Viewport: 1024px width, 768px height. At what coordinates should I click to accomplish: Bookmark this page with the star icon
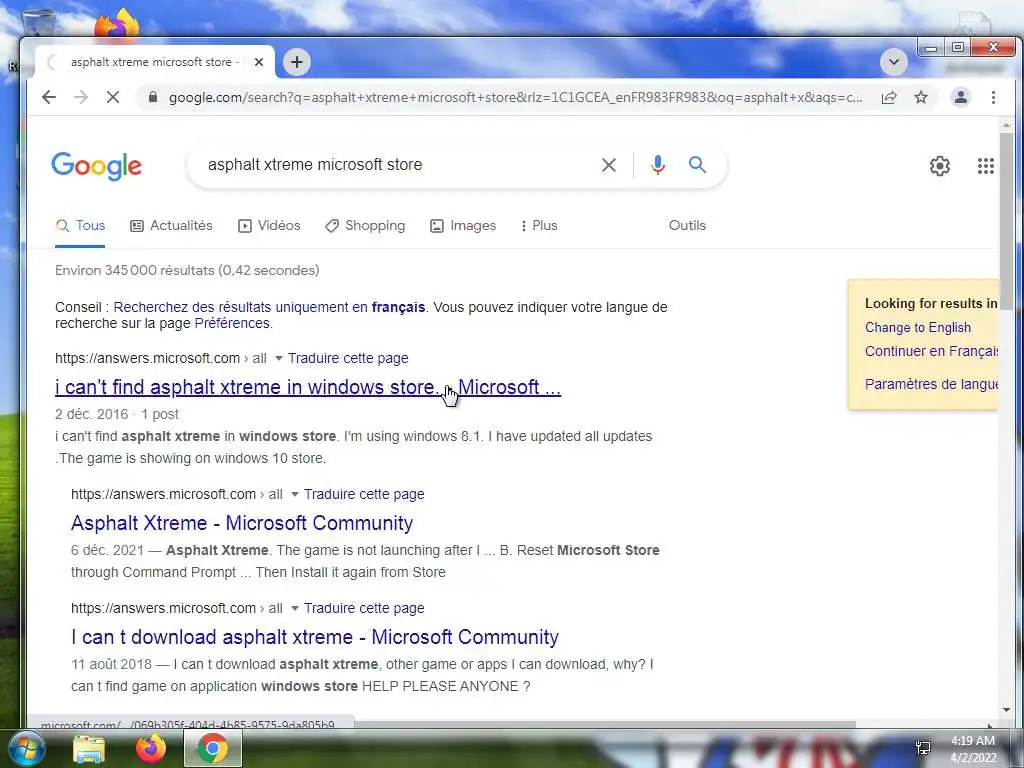[921, 97]
